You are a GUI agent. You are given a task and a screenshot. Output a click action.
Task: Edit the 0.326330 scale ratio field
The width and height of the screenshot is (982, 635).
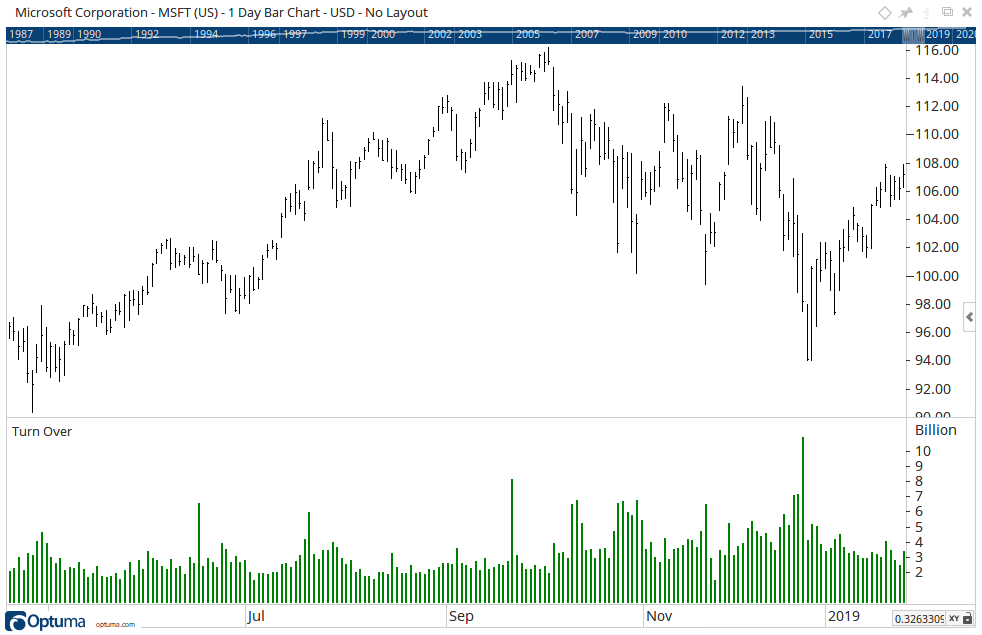tap(919, 619)
